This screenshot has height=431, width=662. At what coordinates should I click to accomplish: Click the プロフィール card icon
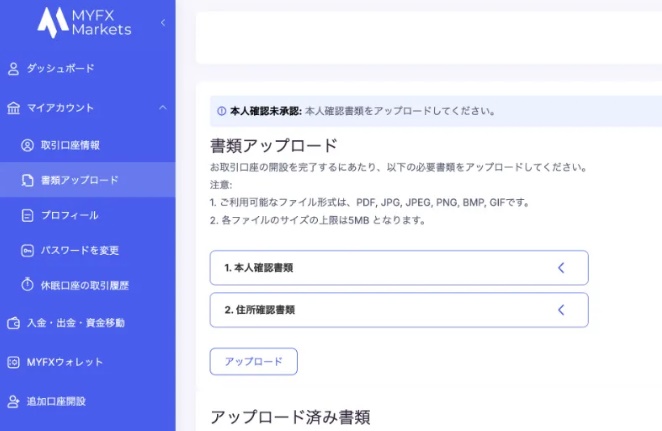tap(27, 215)
